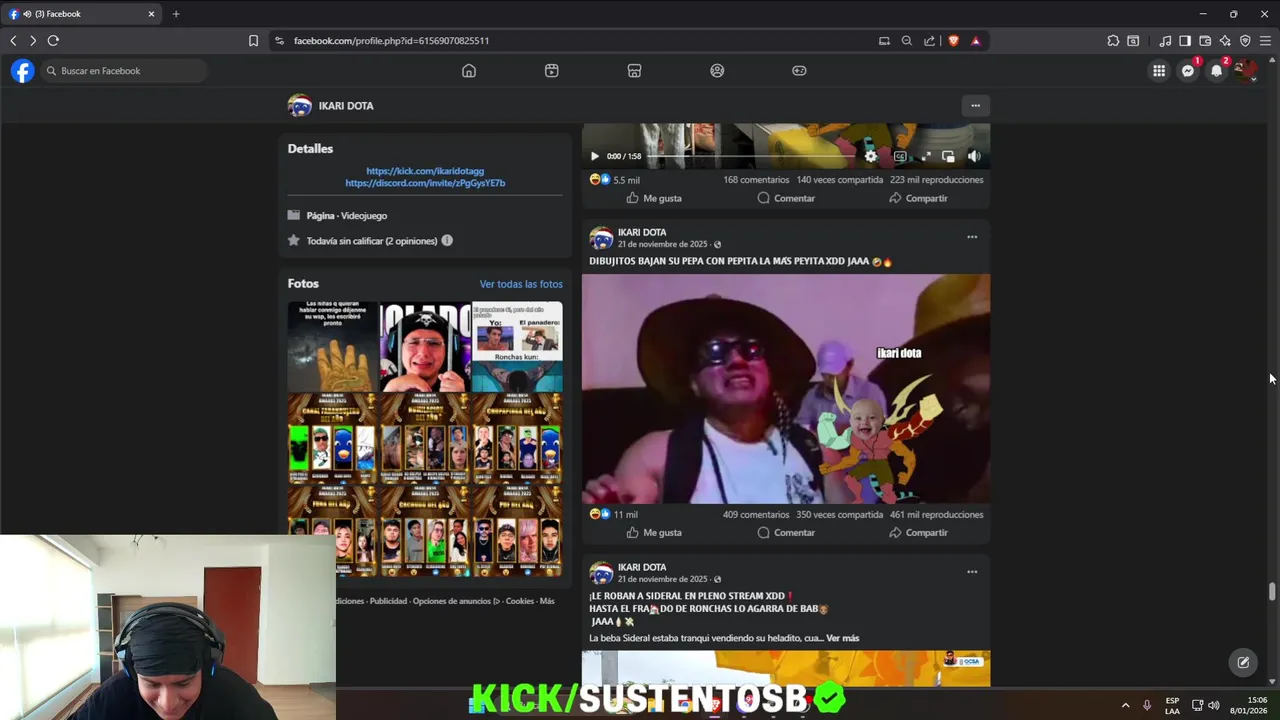Open the golden glove photo thumbnail

click(332, 346)
